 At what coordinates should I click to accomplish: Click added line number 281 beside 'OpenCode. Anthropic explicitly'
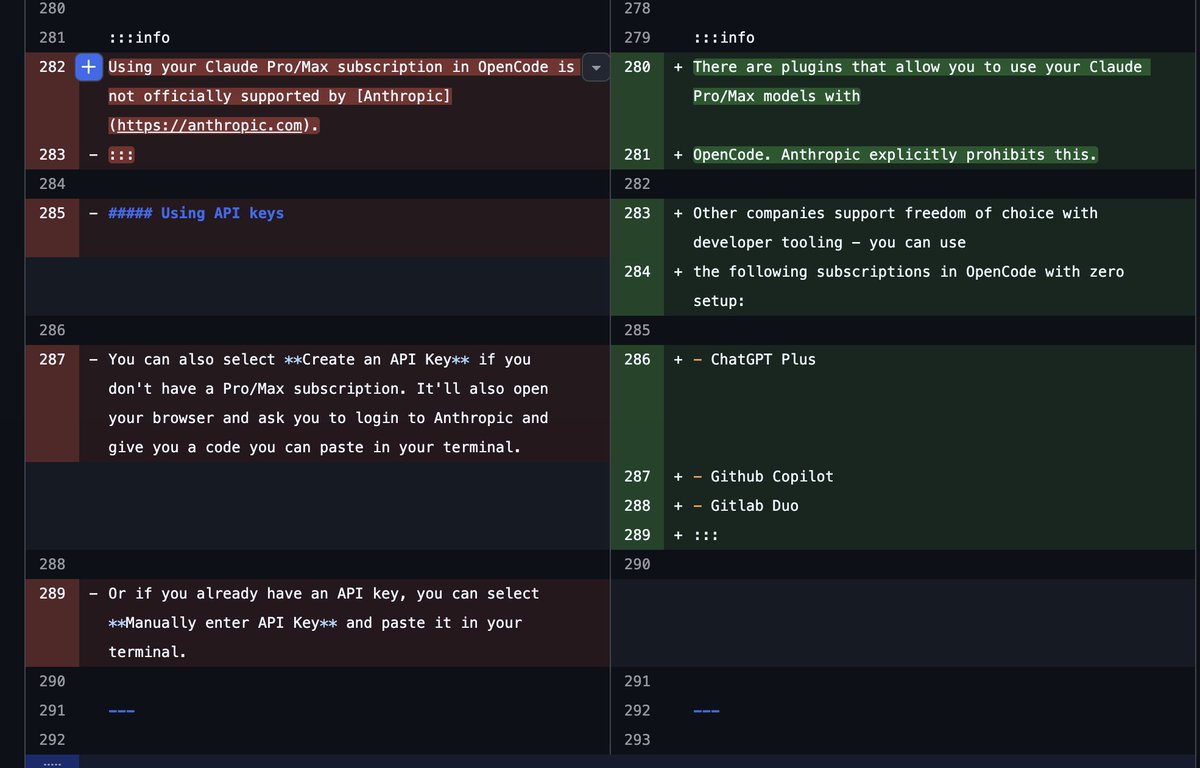tap(637, 155)
